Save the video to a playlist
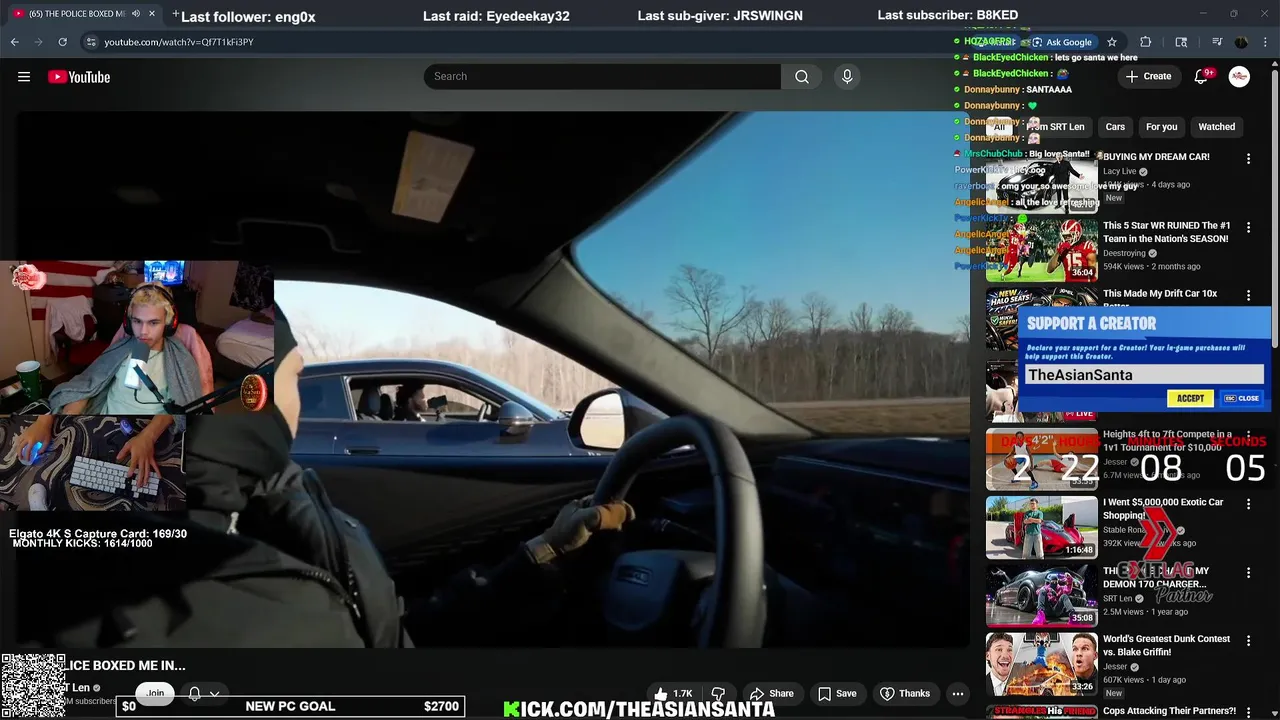1280x720 pixels. [837, 693]
